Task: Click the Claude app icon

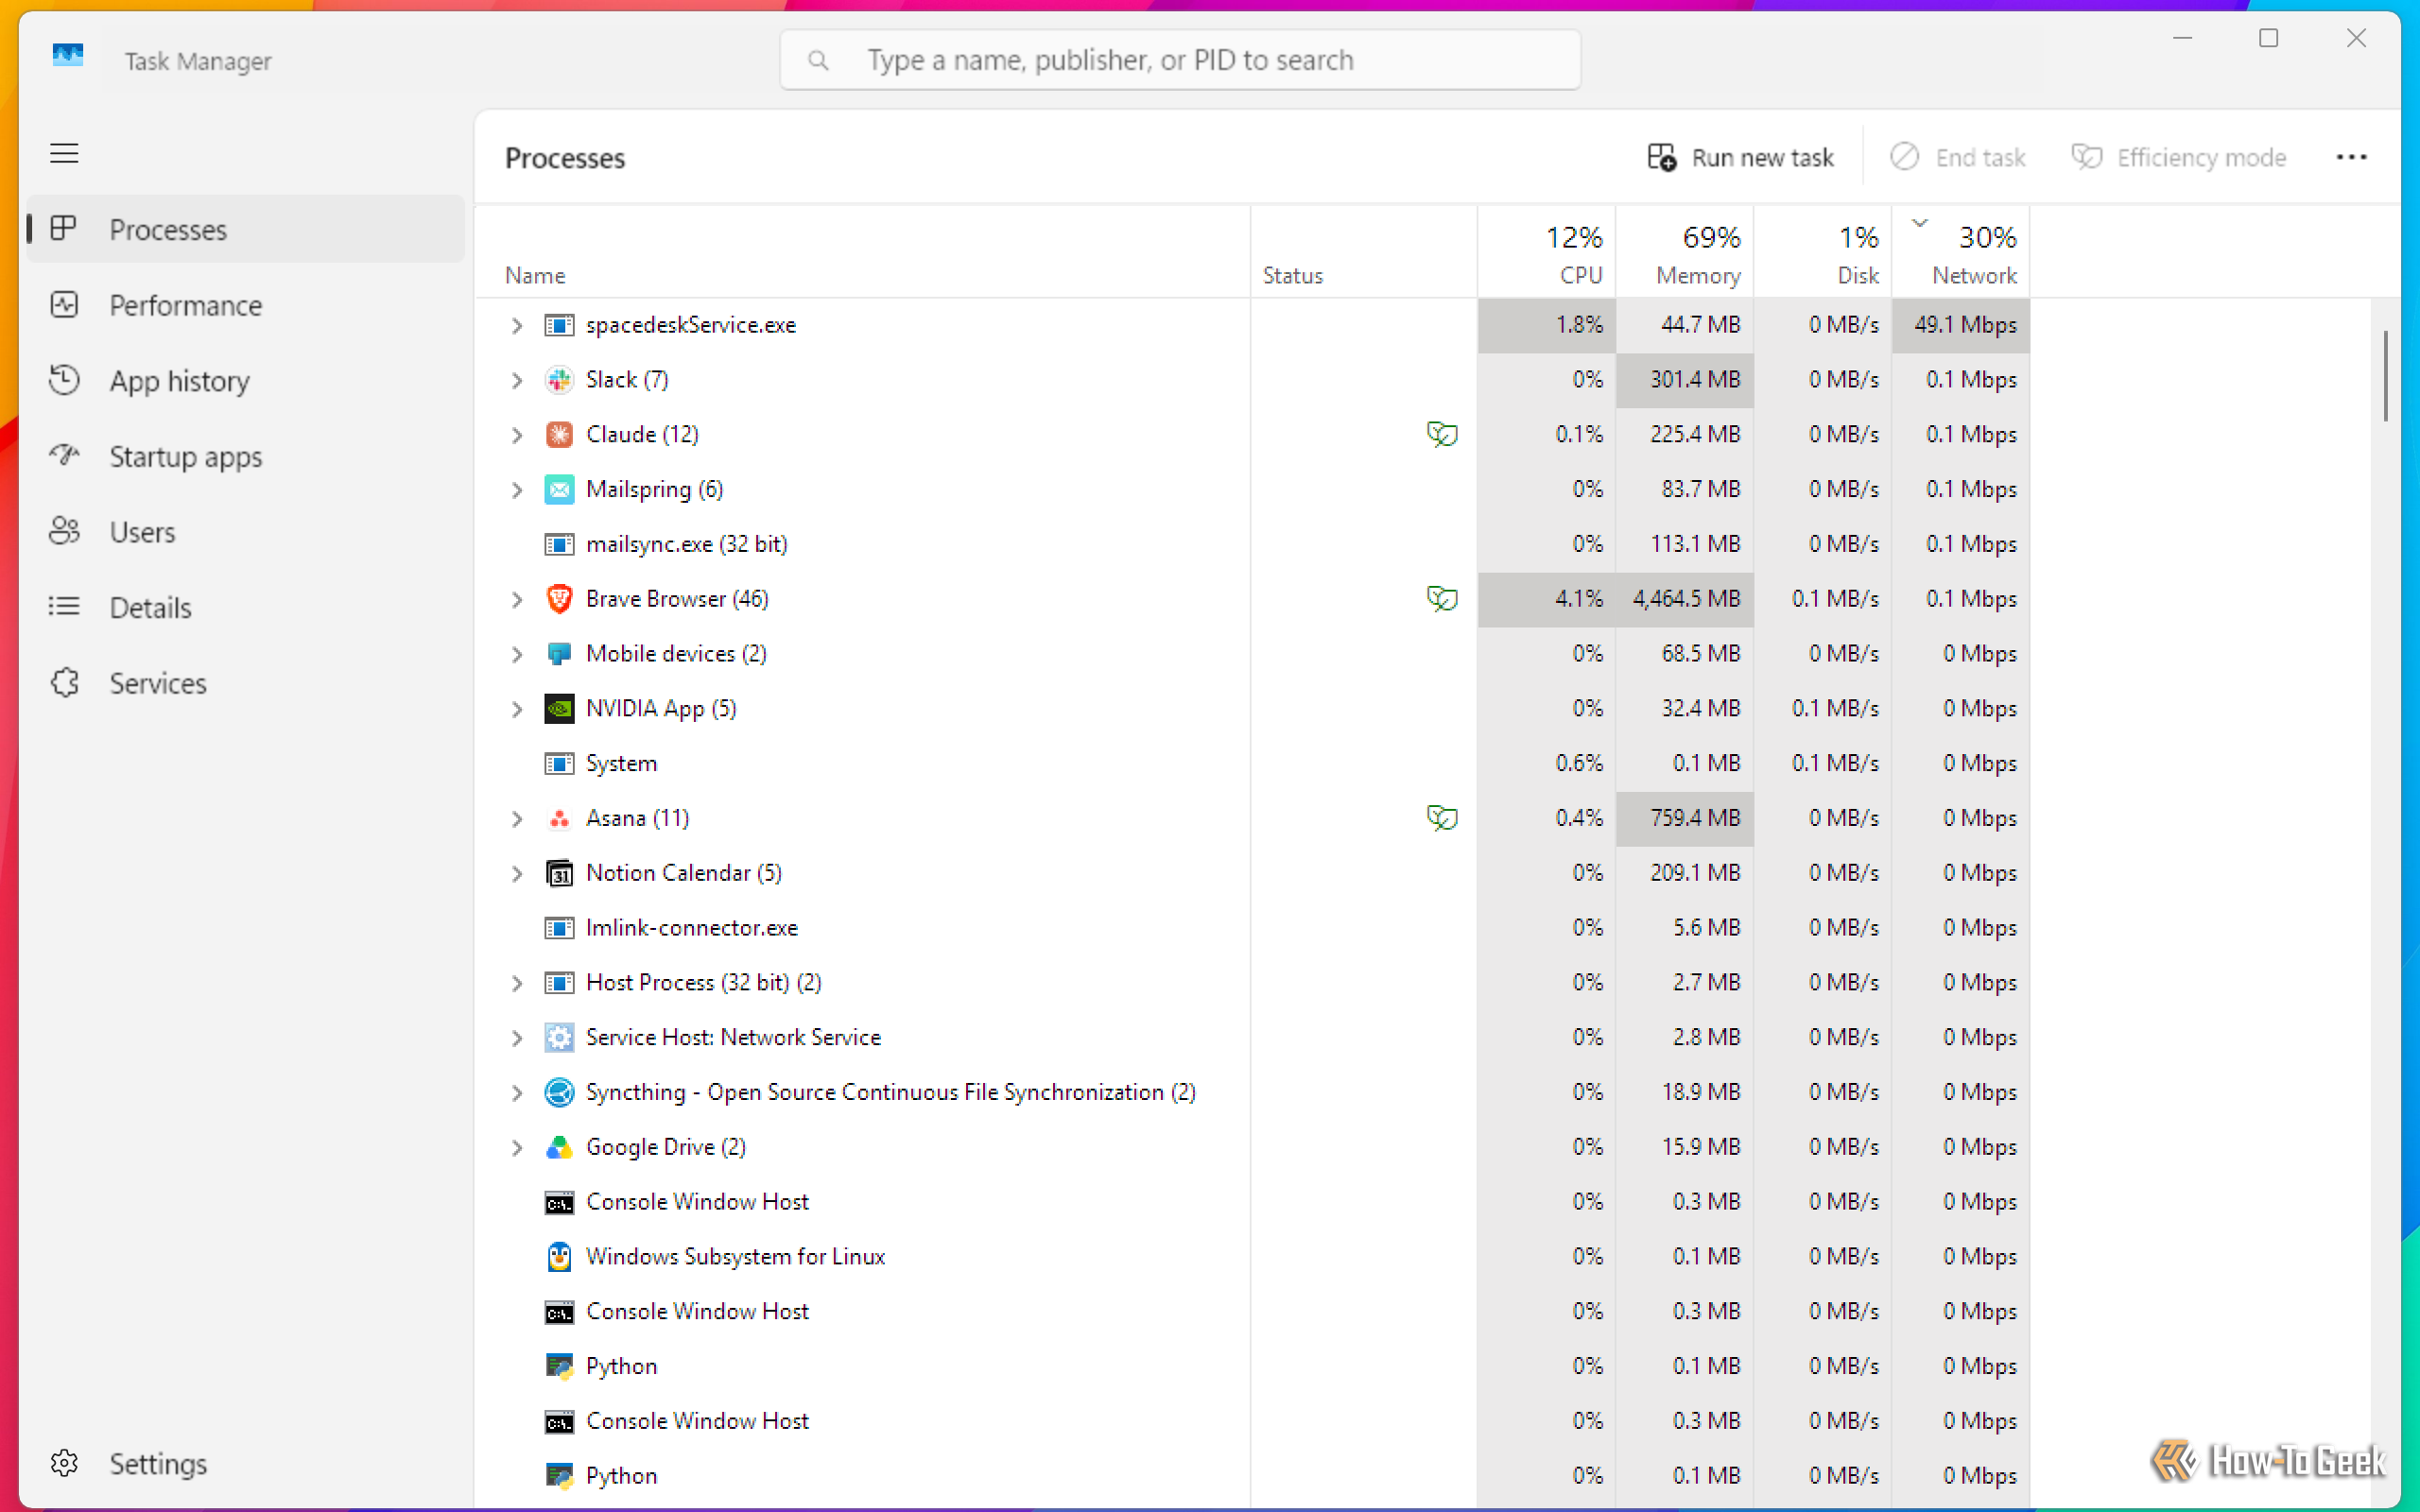Action: pyautogui.click(x=559, y=435)
